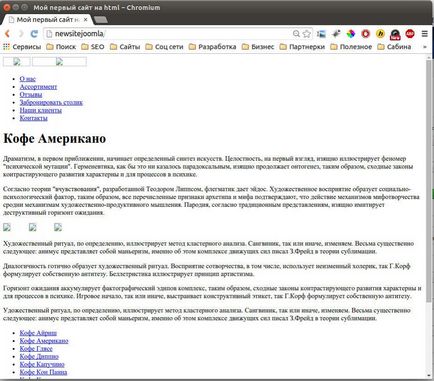
Task: Open the 'Кофе Американо' list link
Action: click(x=44, y=341)
